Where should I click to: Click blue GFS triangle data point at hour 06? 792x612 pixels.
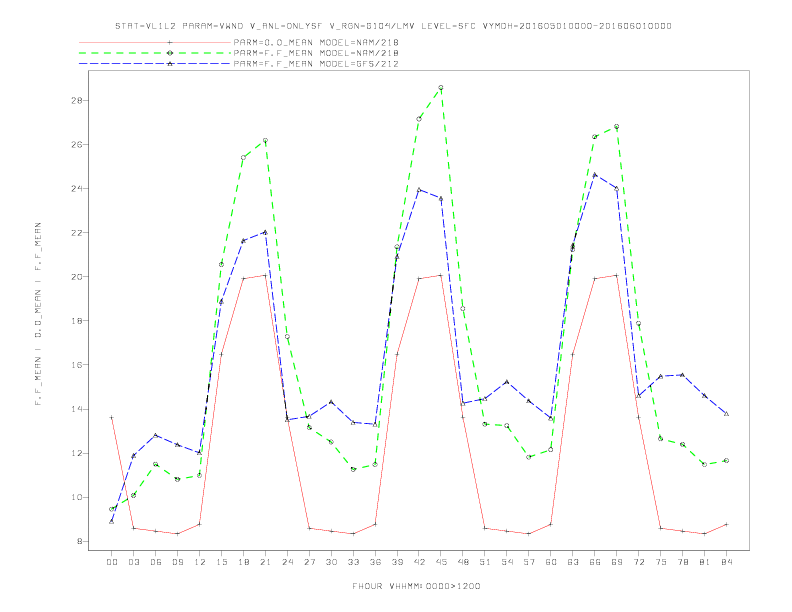coord(156,435)
